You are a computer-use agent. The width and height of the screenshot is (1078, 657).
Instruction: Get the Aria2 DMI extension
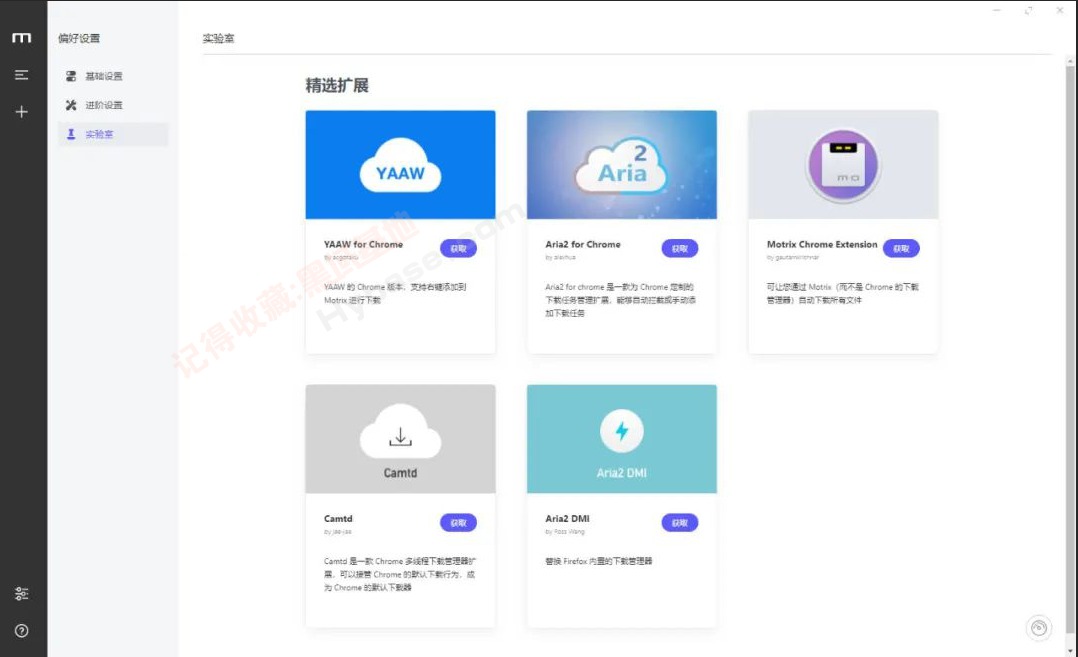click(x=679, y=523)
